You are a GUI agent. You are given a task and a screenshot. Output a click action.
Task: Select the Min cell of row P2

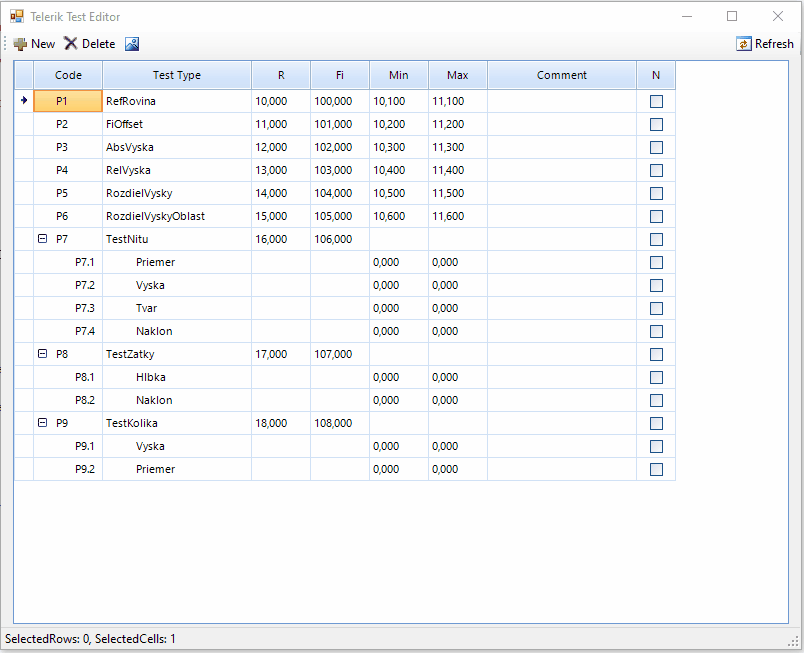click(x=398, y=124)
